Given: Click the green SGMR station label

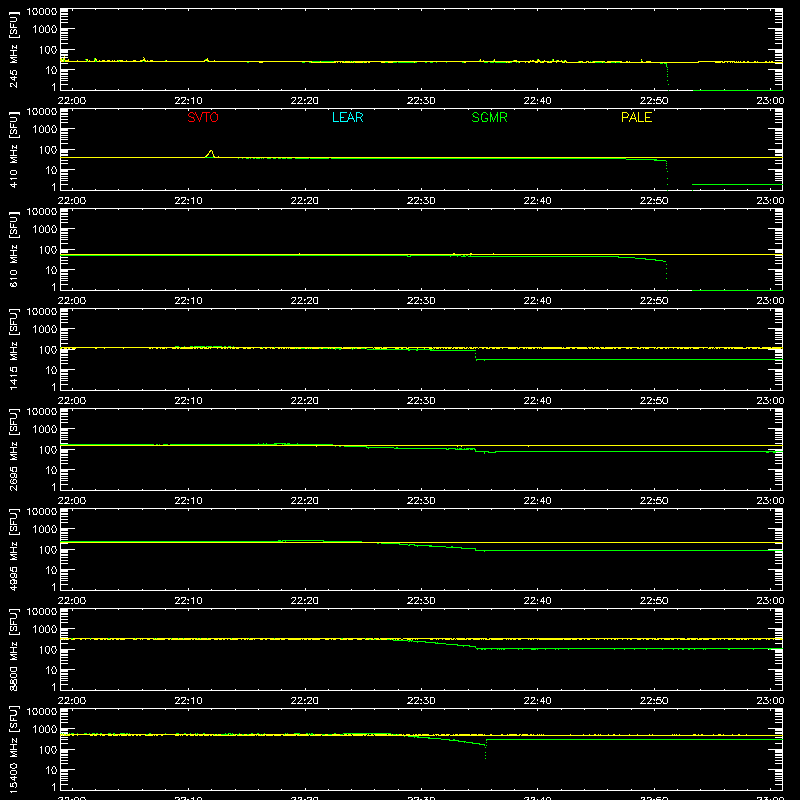Looking at the screenshot, I should coord(489,117).
